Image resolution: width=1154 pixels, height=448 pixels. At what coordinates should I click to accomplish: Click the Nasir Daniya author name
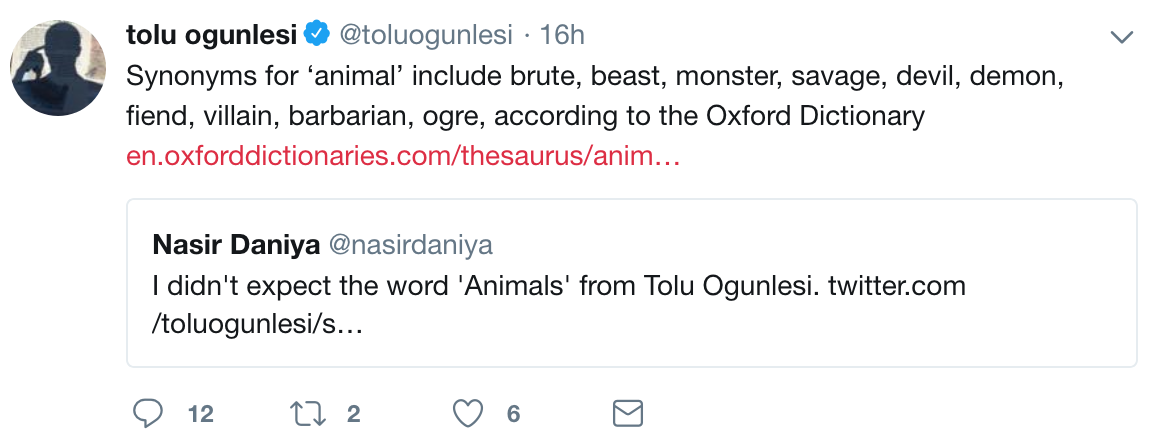point(234,244)
